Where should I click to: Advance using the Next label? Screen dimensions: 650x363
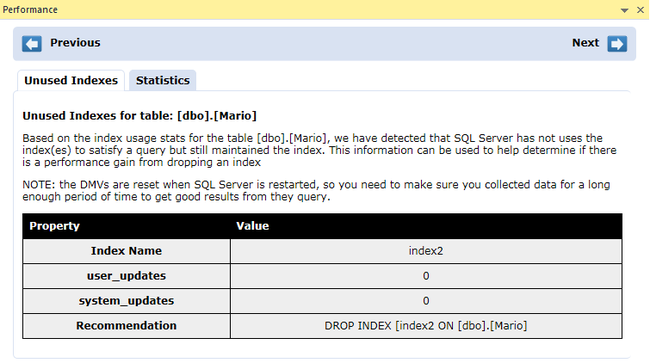click(585, 43)
